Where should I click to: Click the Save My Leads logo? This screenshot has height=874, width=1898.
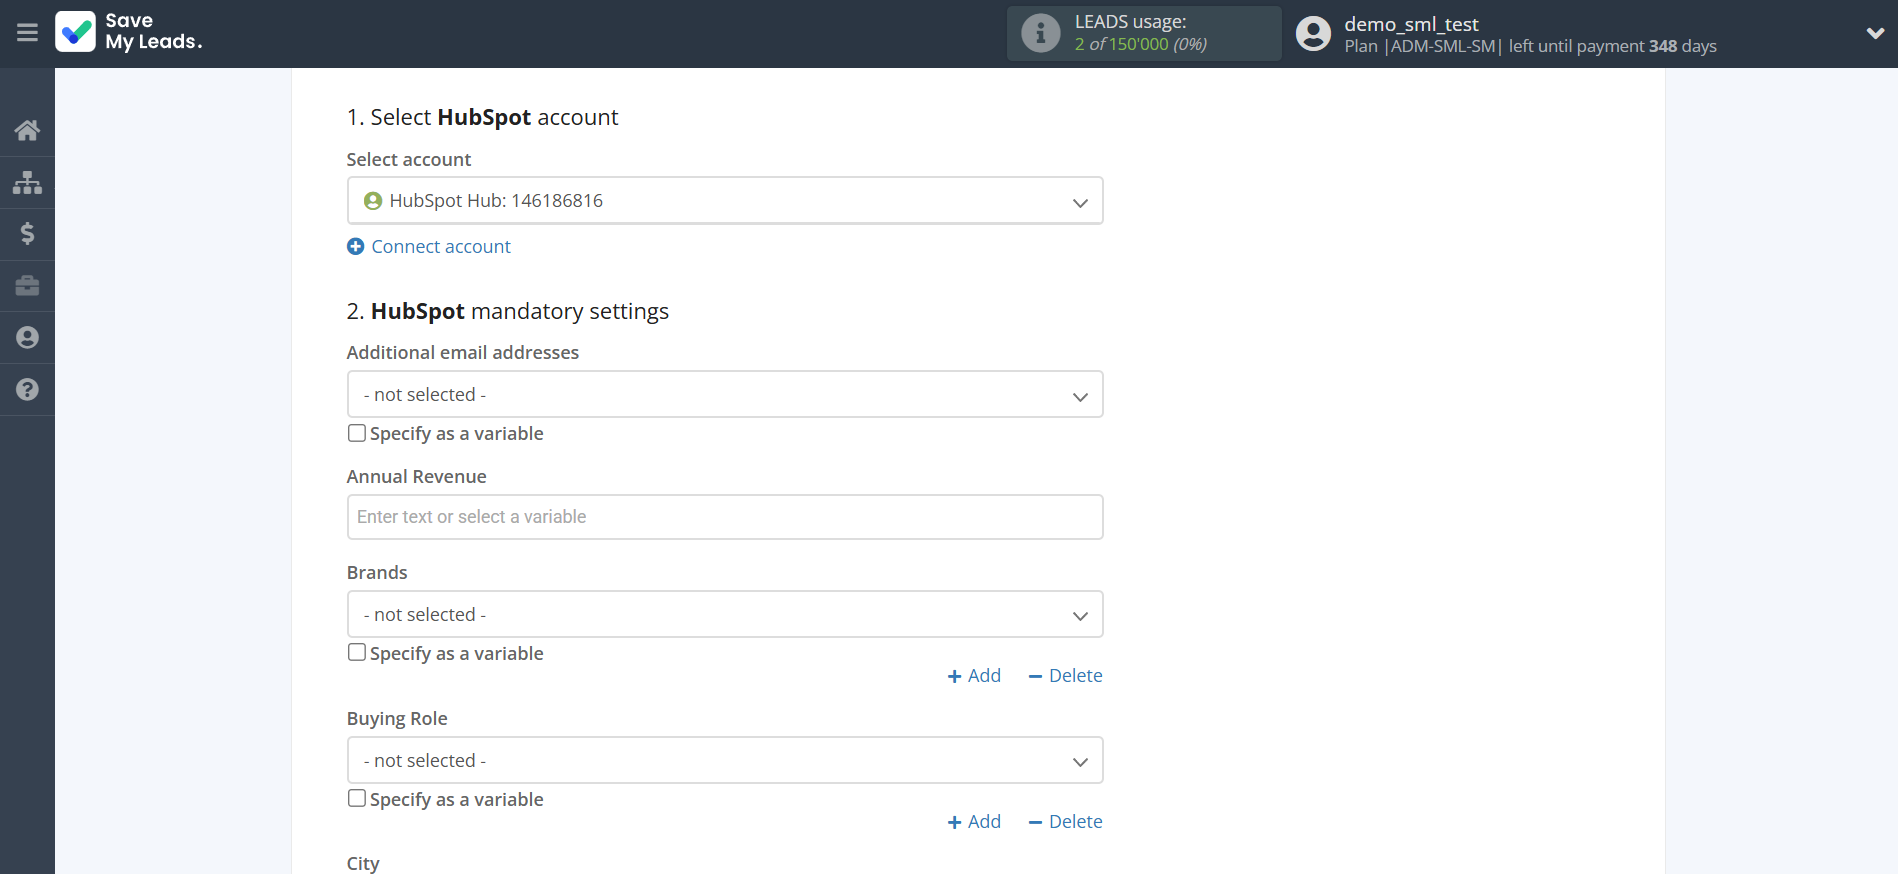click(129, 32)
